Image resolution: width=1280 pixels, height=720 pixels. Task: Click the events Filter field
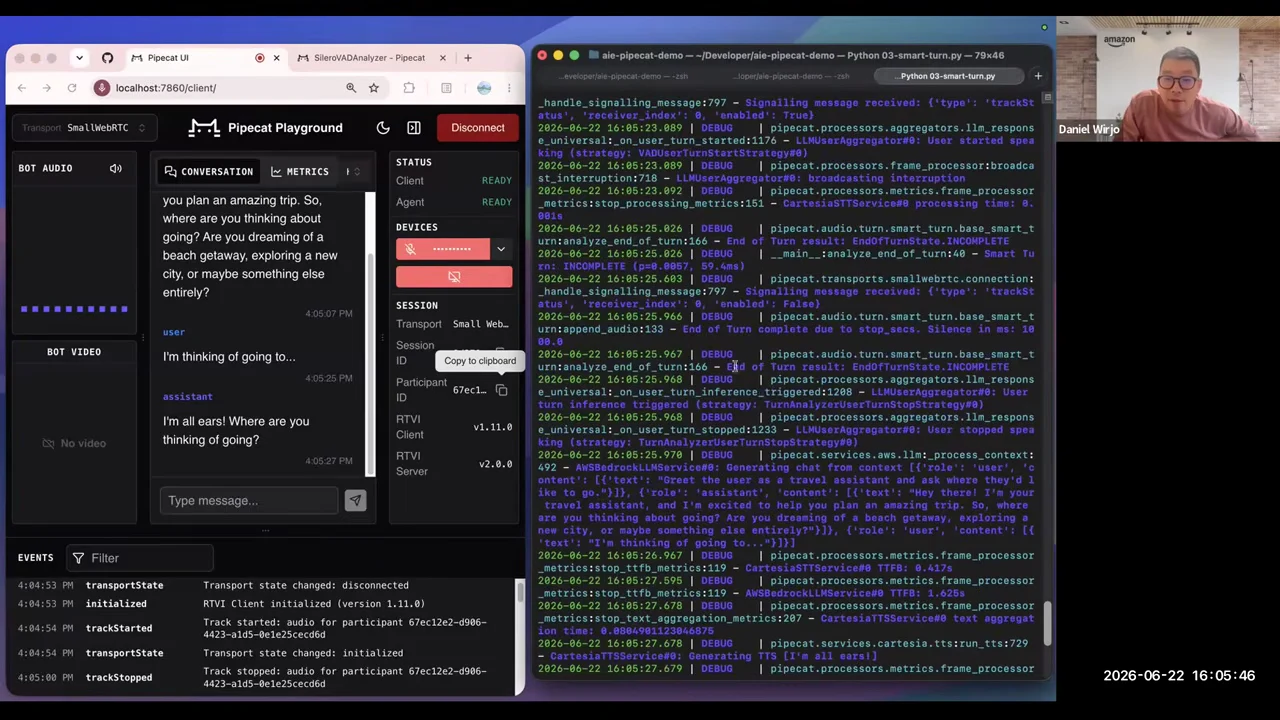click(x=140, y=558)
